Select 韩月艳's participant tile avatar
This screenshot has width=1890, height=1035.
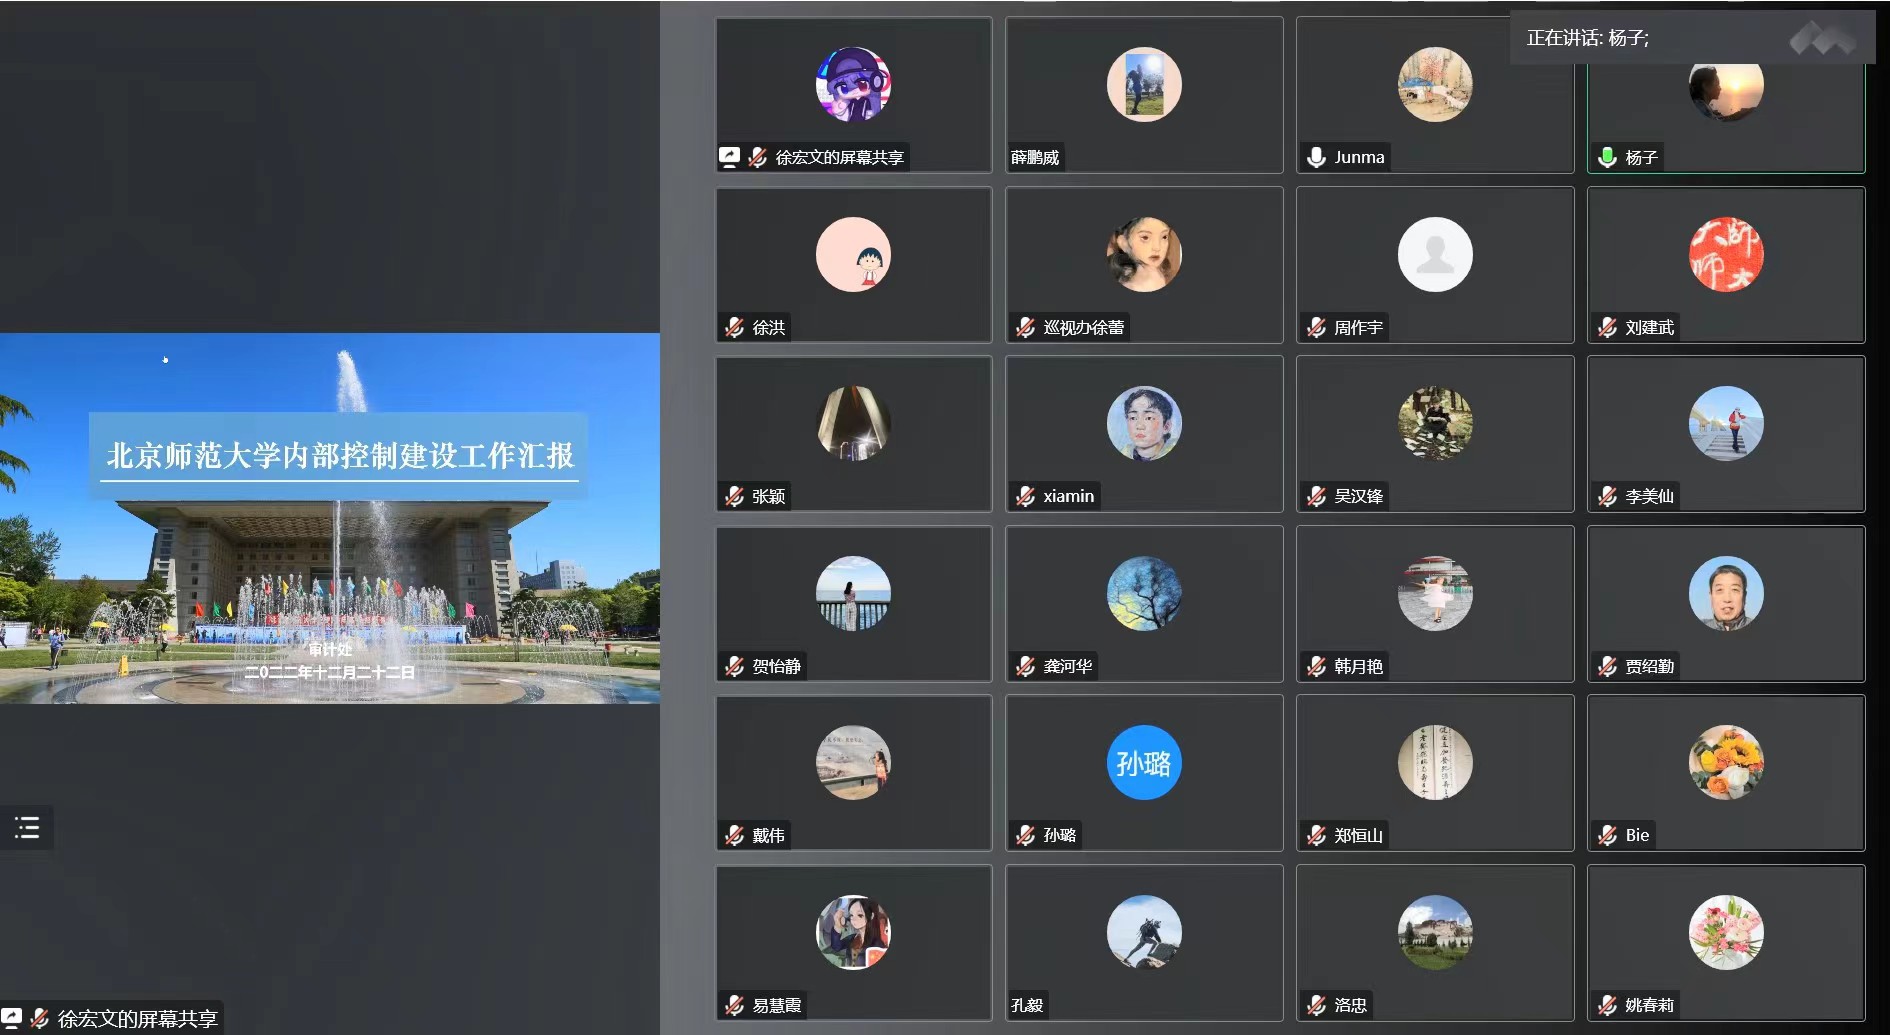pos(1435,593)
